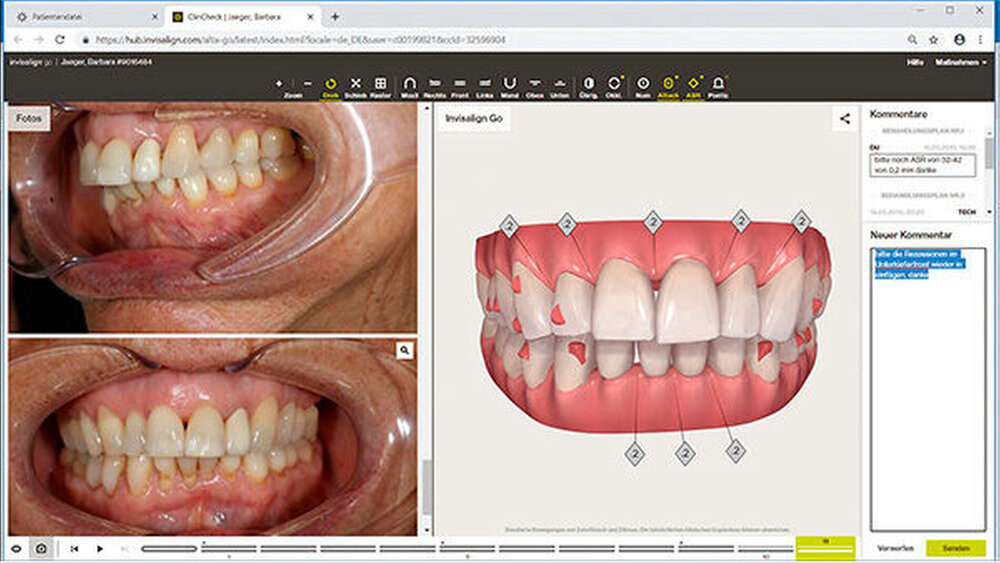Click the zoom in plus icon
Viewport: 1000px width, 563px height.
tap(279, 83)
